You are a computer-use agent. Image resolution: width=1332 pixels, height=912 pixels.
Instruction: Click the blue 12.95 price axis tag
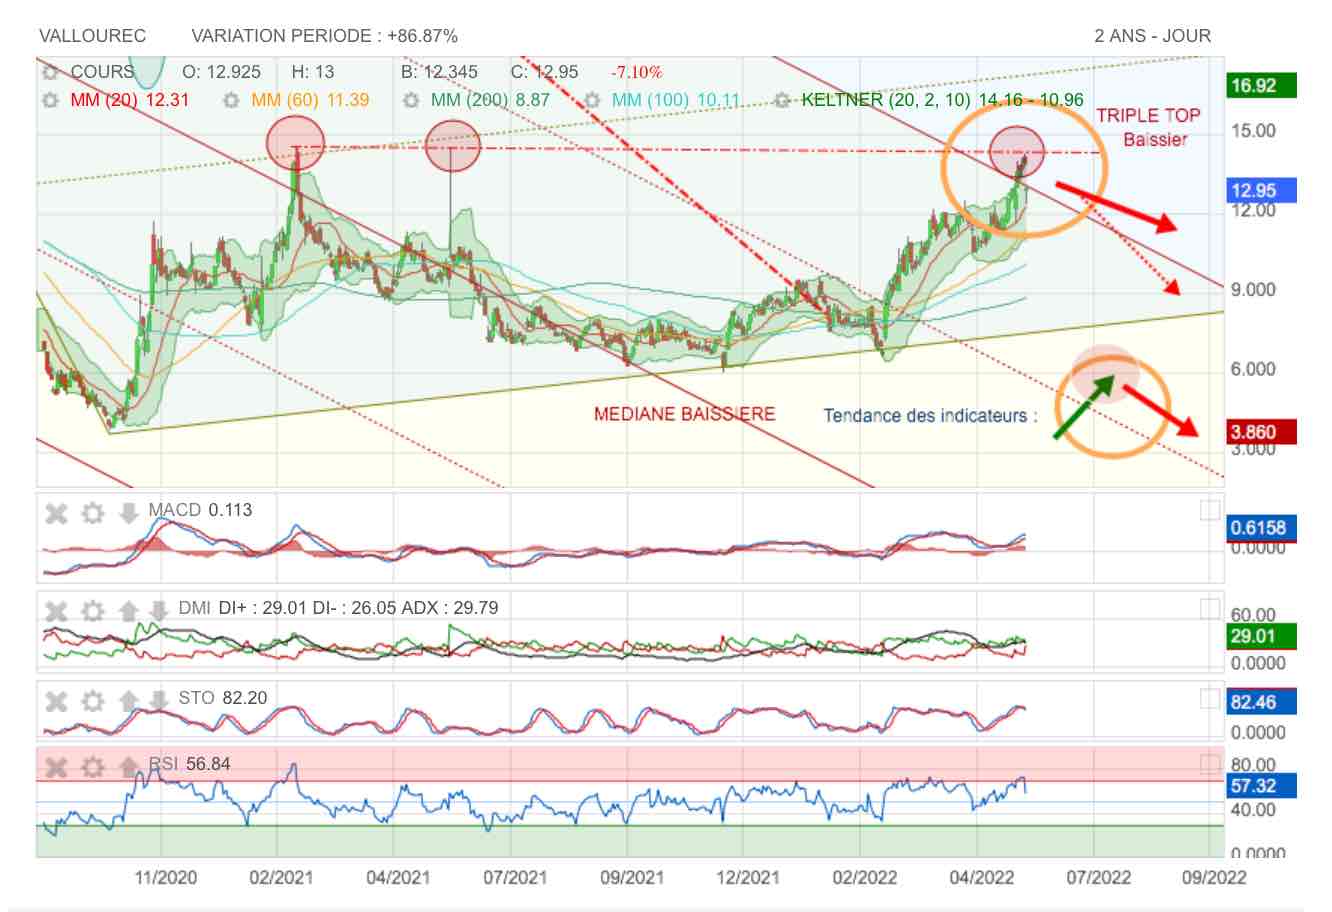pos(1261,190)
